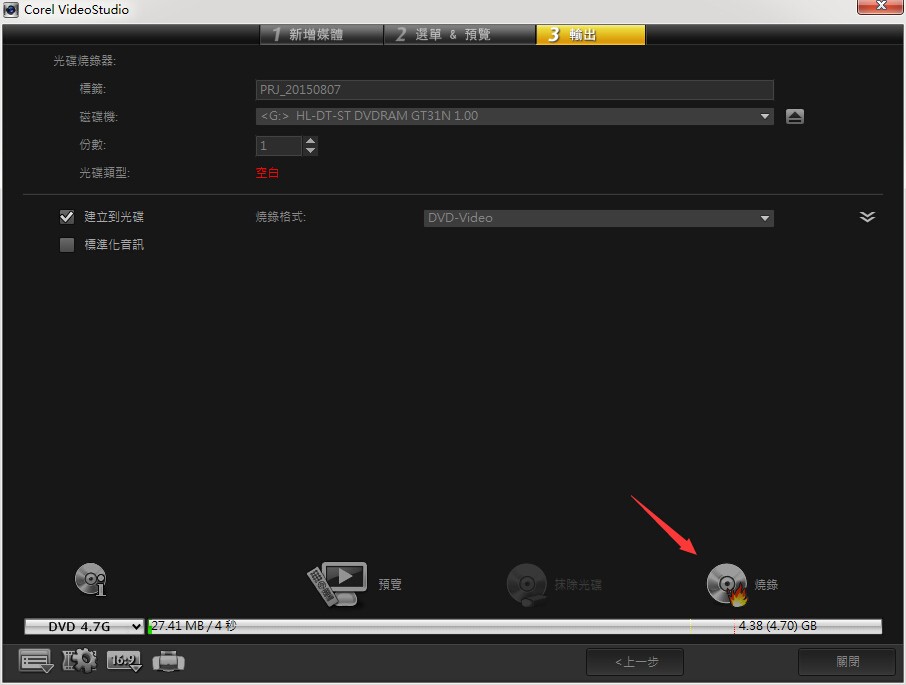
Task: Click the 燒錄 burn disc icon
Action: coord(727,585)
